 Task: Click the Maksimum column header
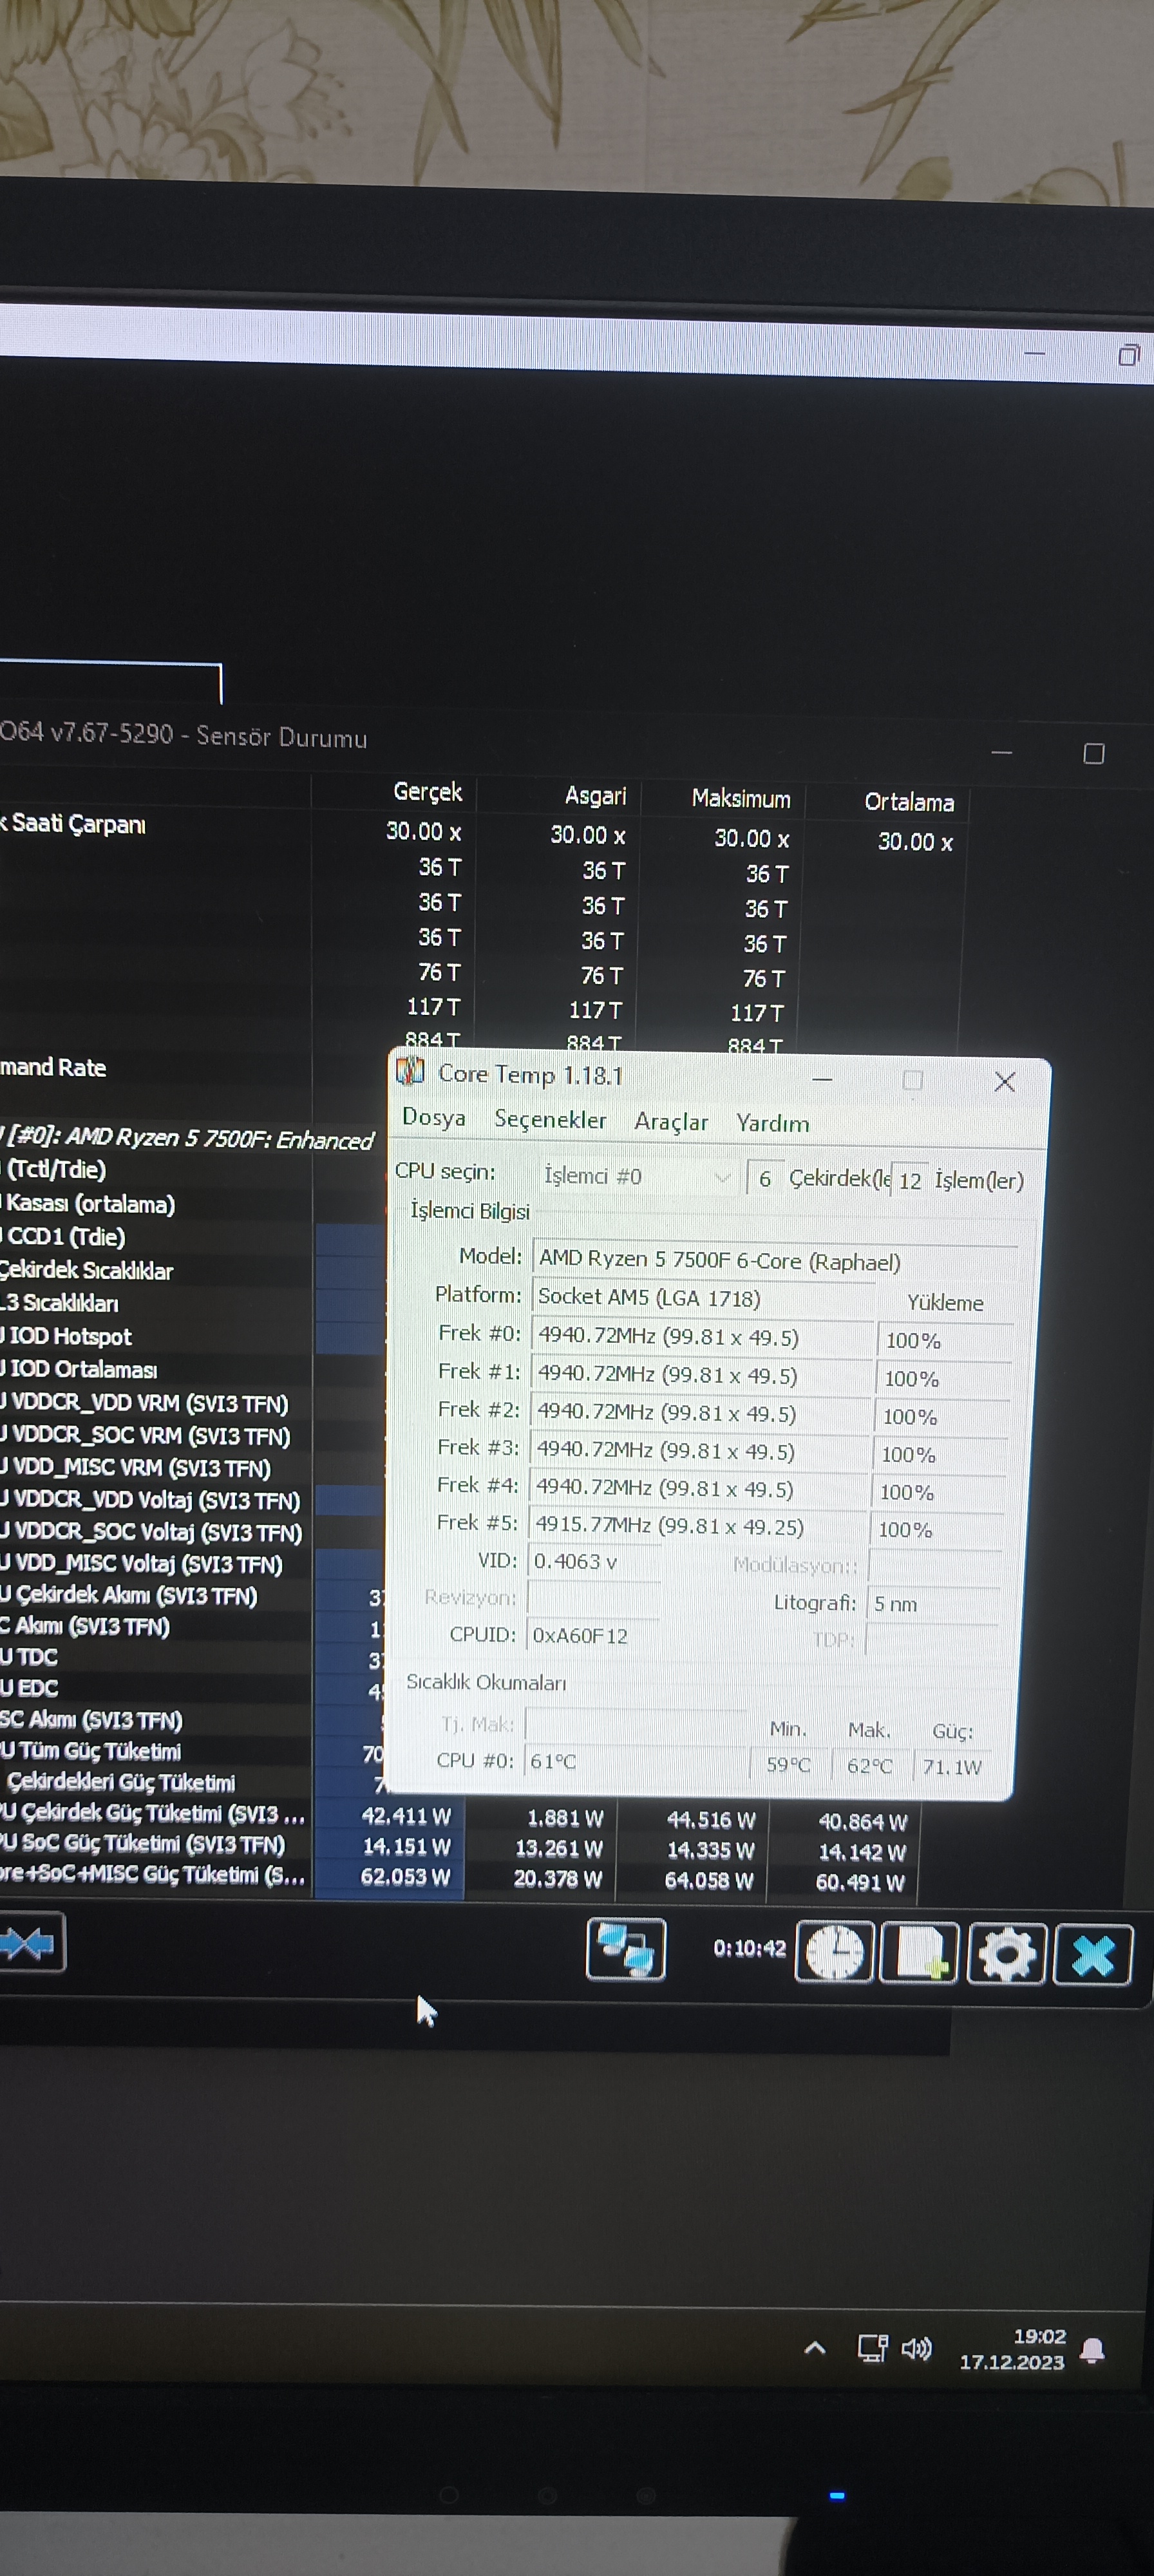click(x=741, y=799)
